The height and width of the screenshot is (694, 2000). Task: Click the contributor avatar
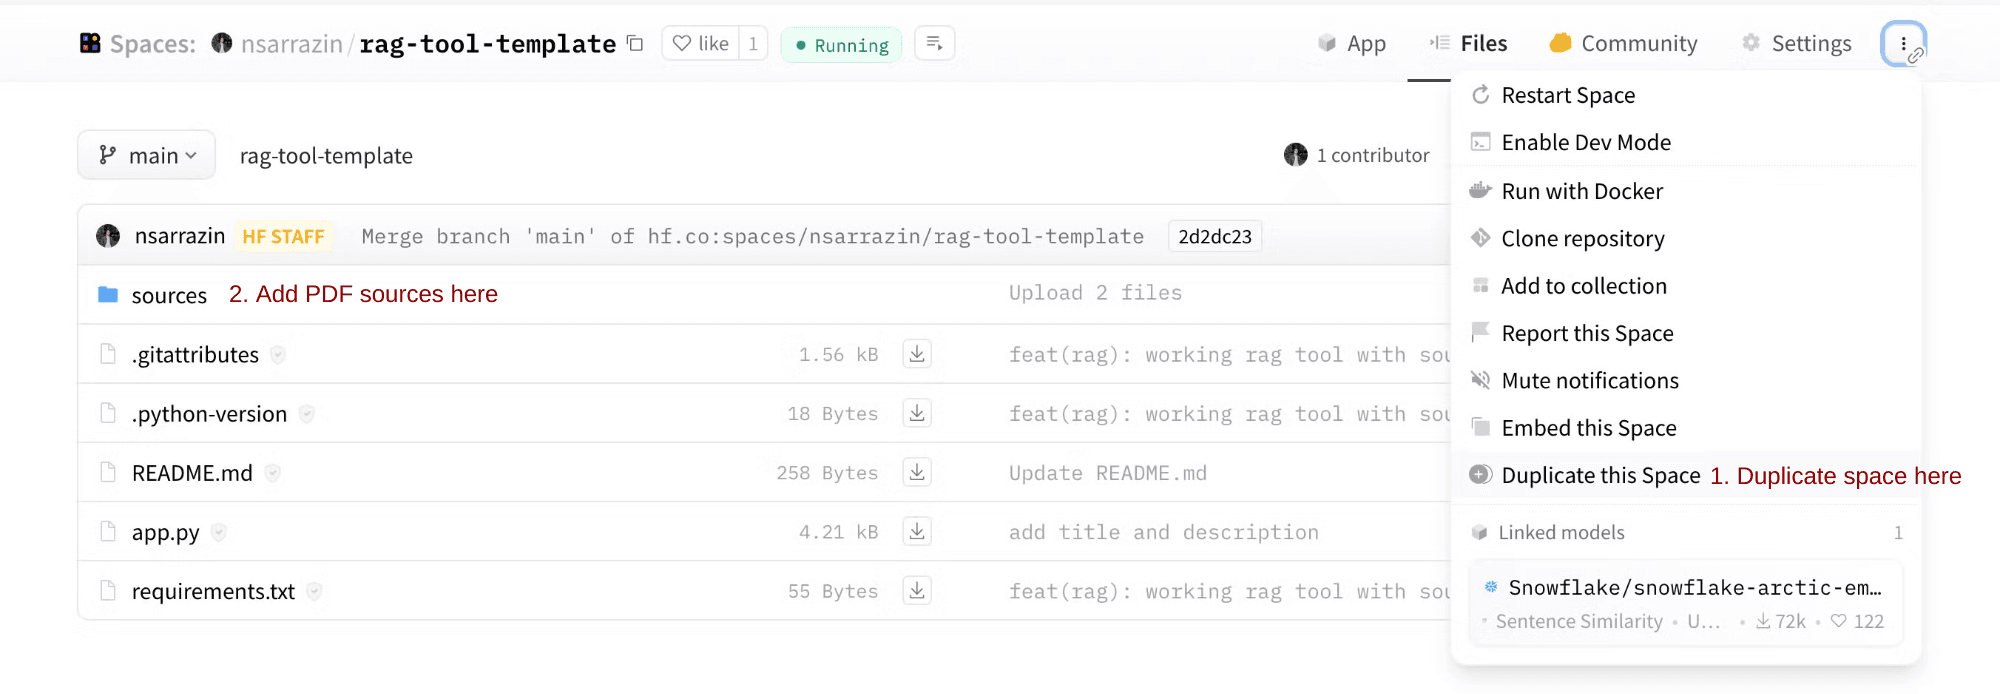[1295, 155]
